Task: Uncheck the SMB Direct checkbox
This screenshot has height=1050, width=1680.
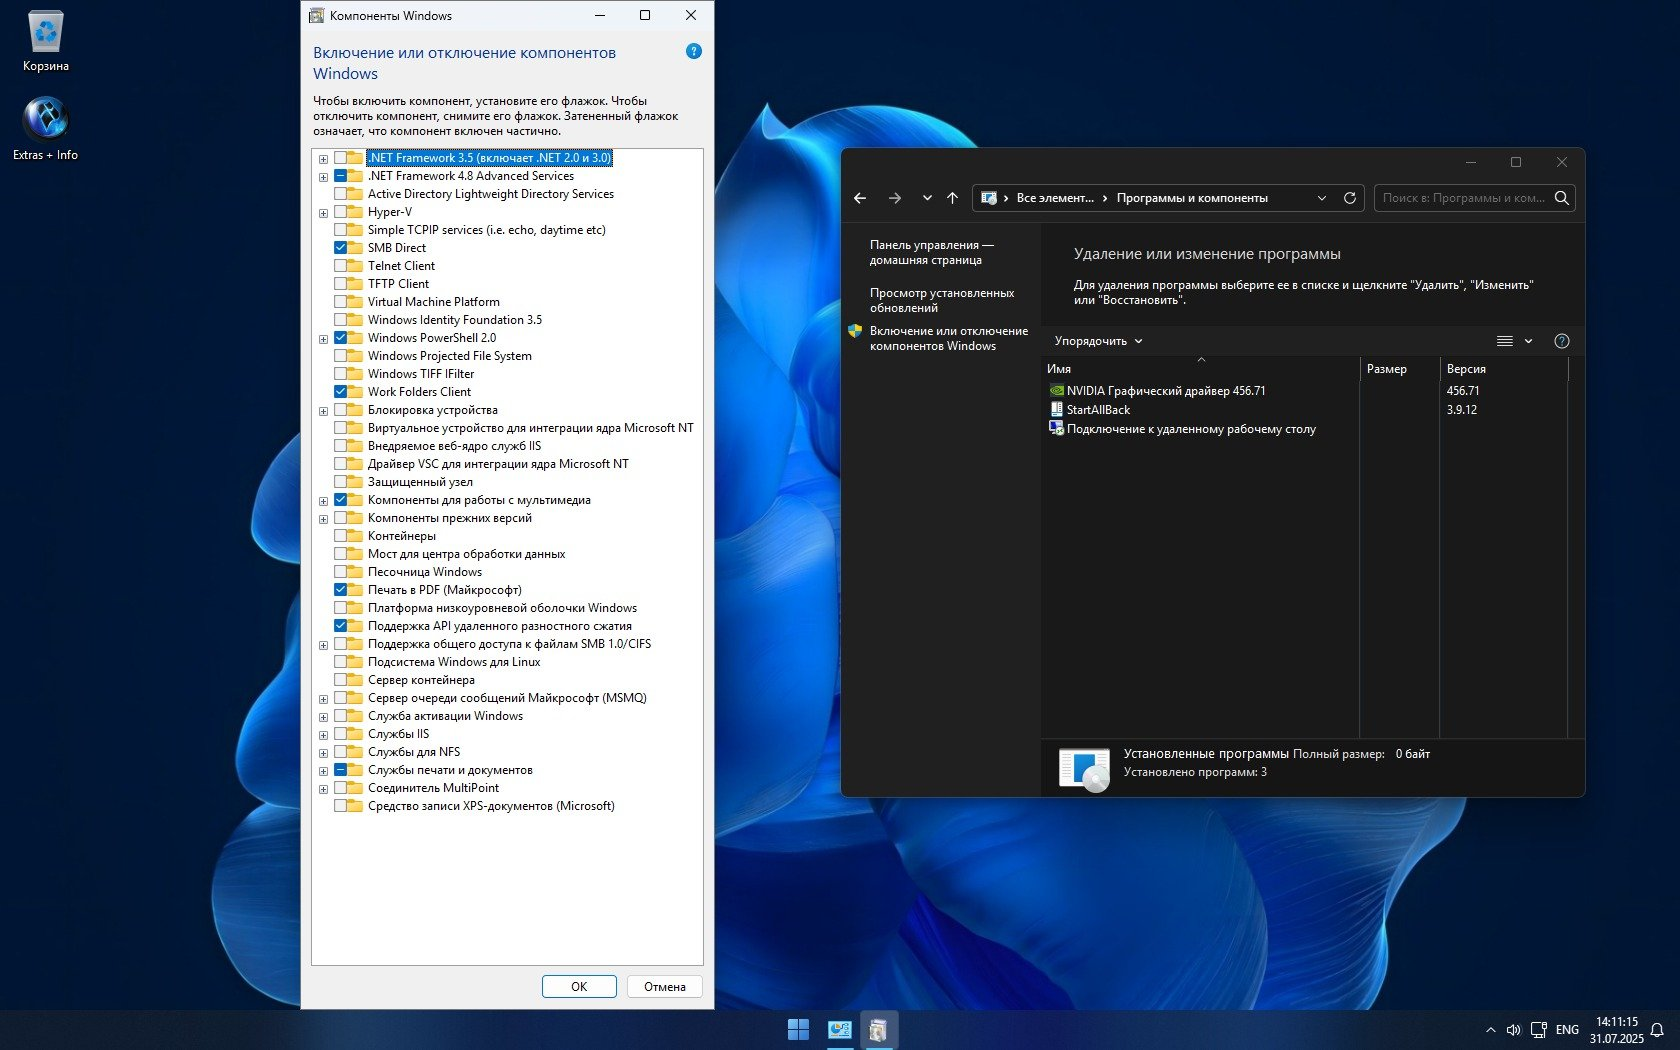Action: (341, 248)
